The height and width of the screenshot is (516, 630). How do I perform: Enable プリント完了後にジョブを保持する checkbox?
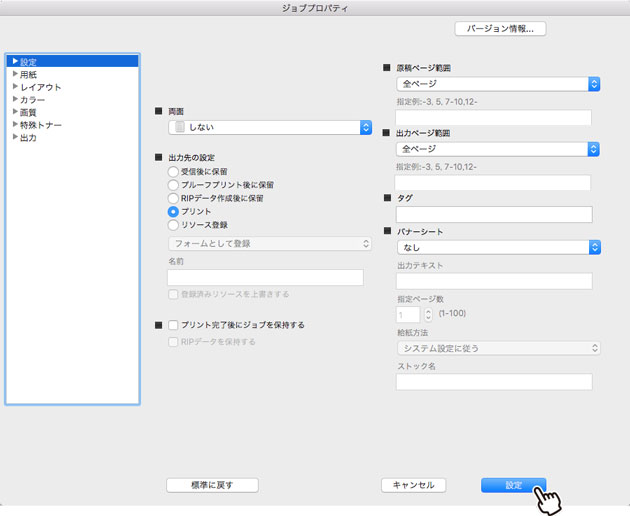174,325
